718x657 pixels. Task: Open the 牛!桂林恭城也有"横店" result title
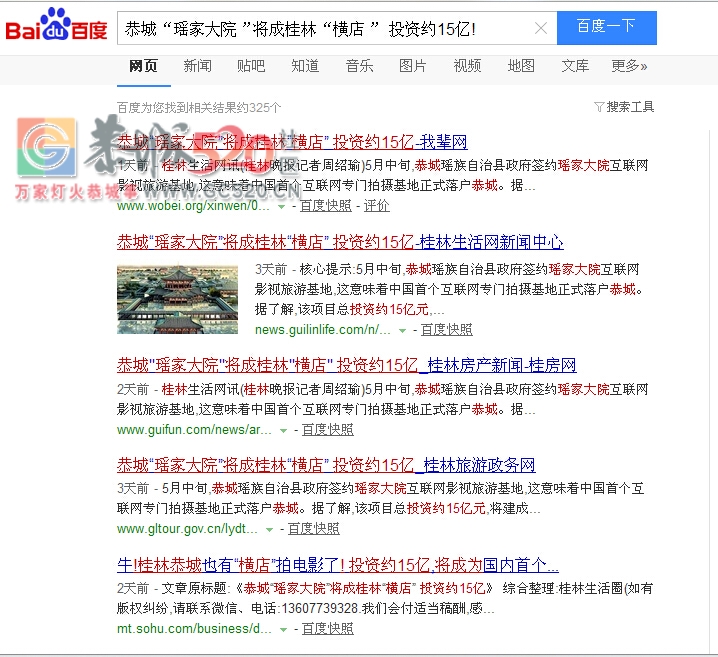pos(338,565)
